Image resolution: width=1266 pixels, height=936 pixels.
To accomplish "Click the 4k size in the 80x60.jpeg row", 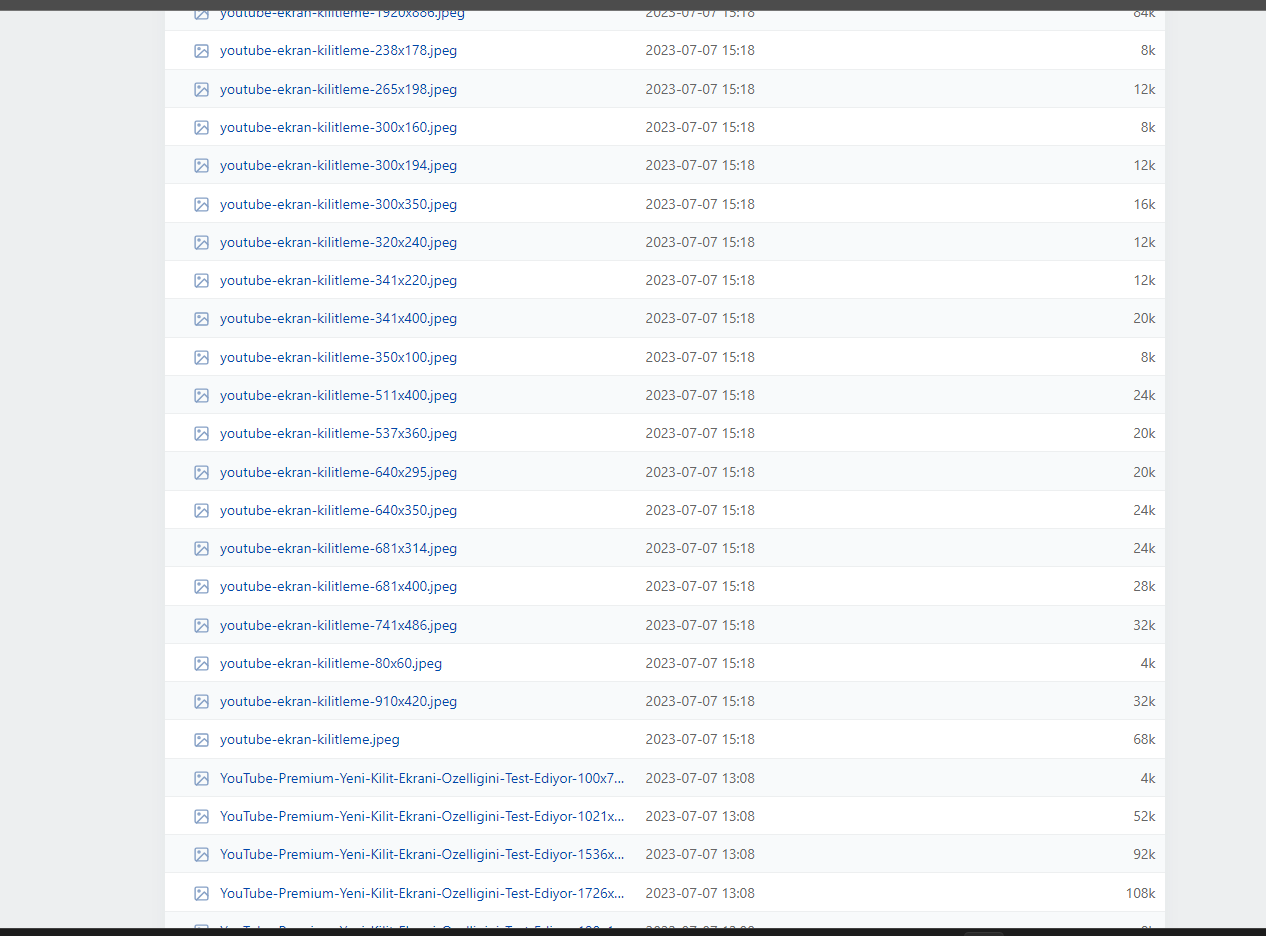I will coord(1148,663).
